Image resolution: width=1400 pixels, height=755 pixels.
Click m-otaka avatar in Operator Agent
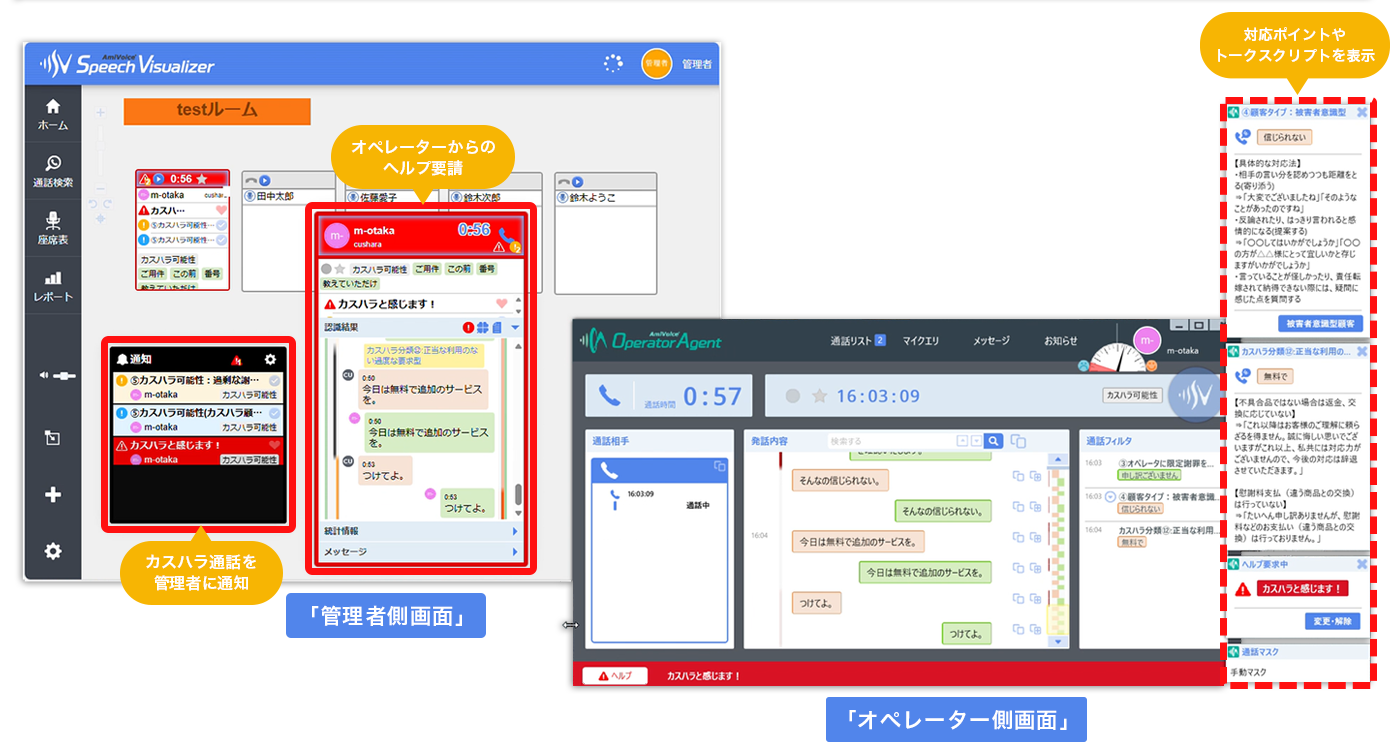pos(1147,342)
